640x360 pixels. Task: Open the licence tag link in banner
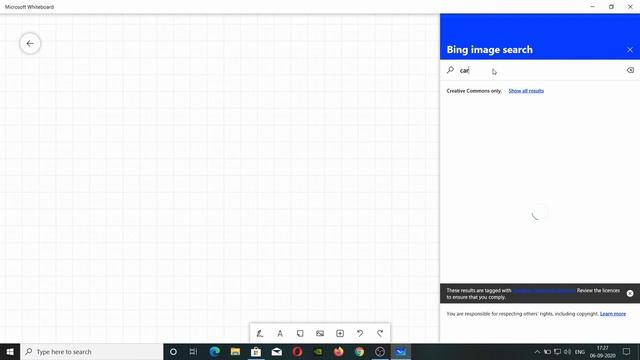[x=544, y=291]
